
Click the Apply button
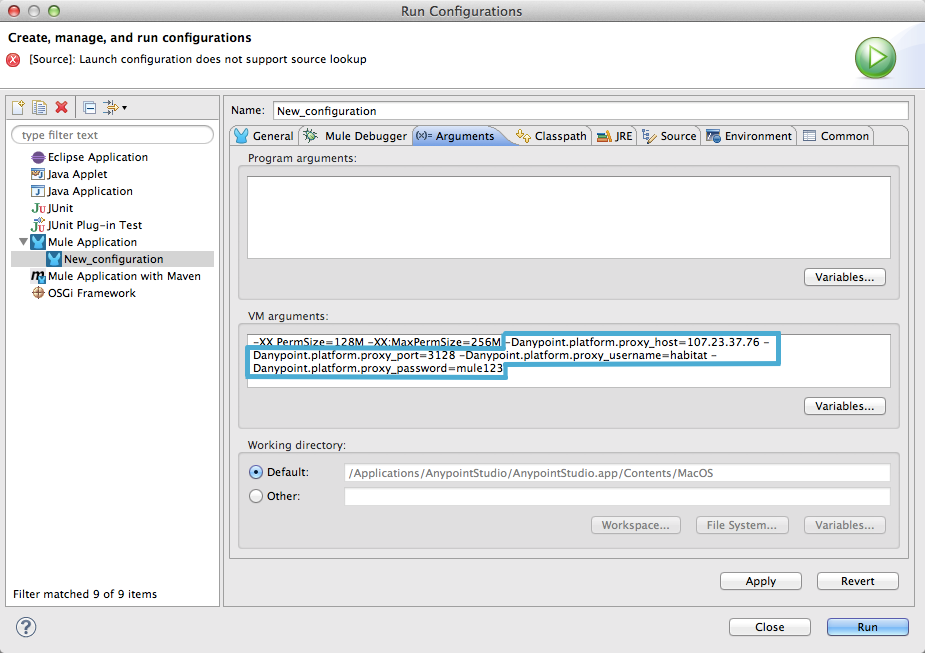(x=760, y=581)
